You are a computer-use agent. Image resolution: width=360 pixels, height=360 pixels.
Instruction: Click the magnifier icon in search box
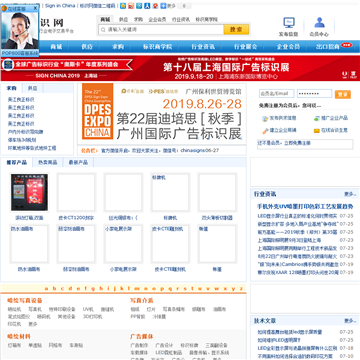point(102,30)
